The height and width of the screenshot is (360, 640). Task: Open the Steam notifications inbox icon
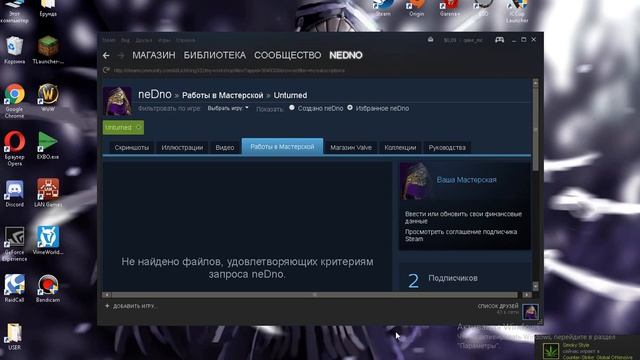(430, 40)
